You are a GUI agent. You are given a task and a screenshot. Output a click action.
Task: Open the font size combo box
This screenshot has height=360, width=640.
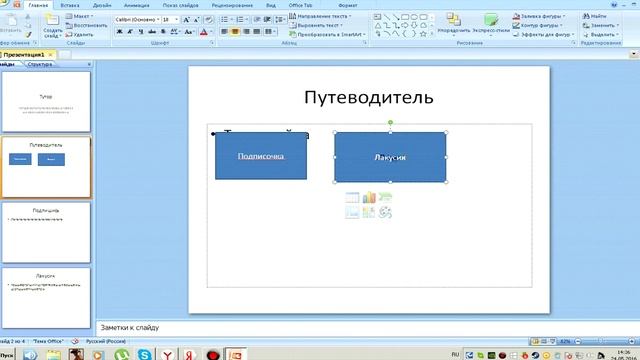pos(170,20)
